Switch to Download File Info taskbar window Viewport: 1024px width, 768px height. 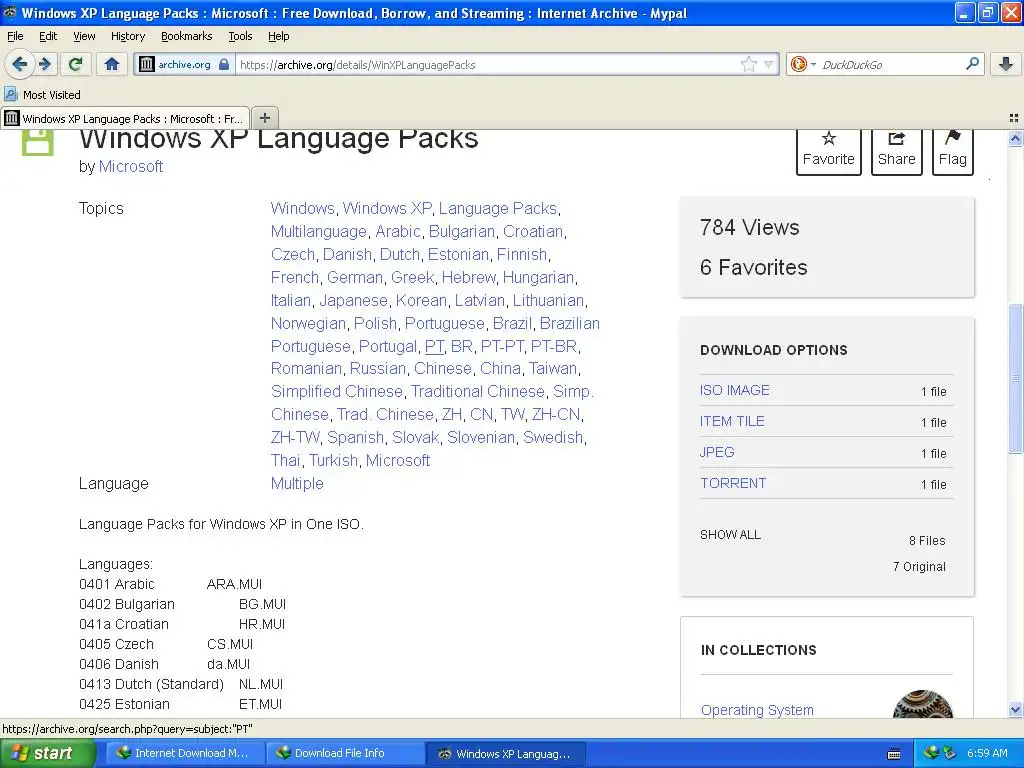point(345,753)
